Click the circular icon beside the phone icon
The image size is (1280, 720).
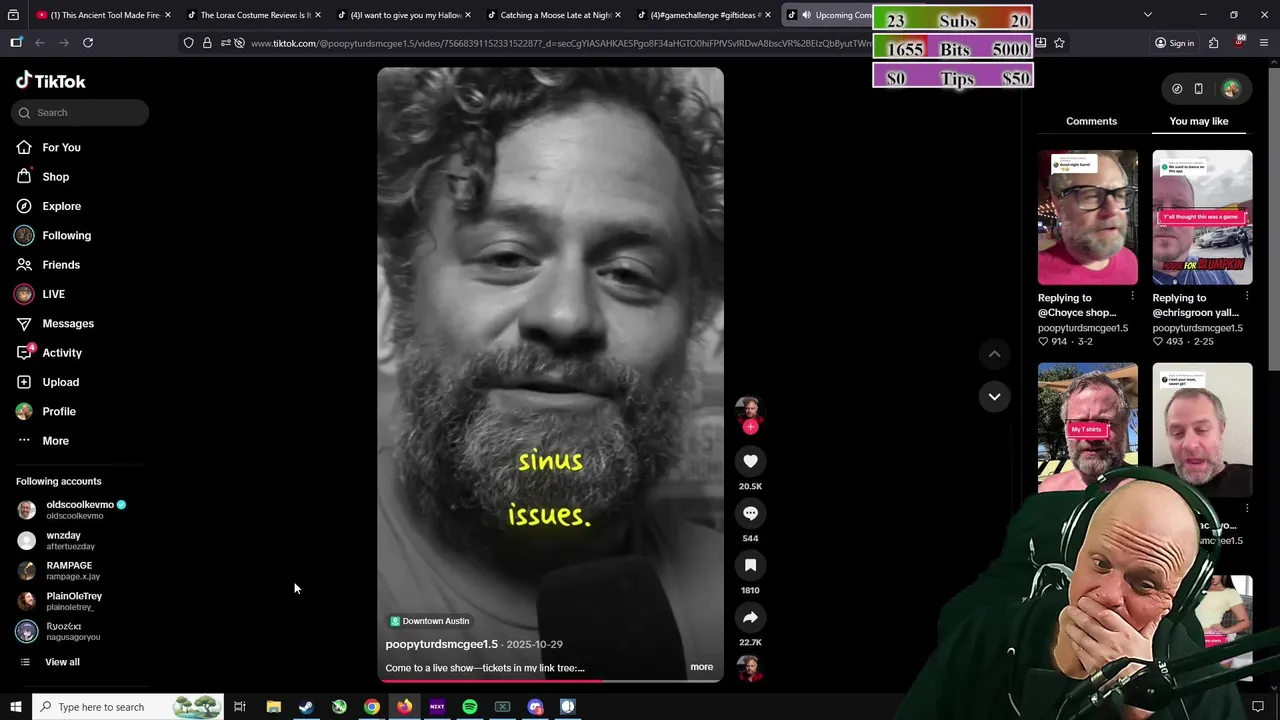point(1176,89)
